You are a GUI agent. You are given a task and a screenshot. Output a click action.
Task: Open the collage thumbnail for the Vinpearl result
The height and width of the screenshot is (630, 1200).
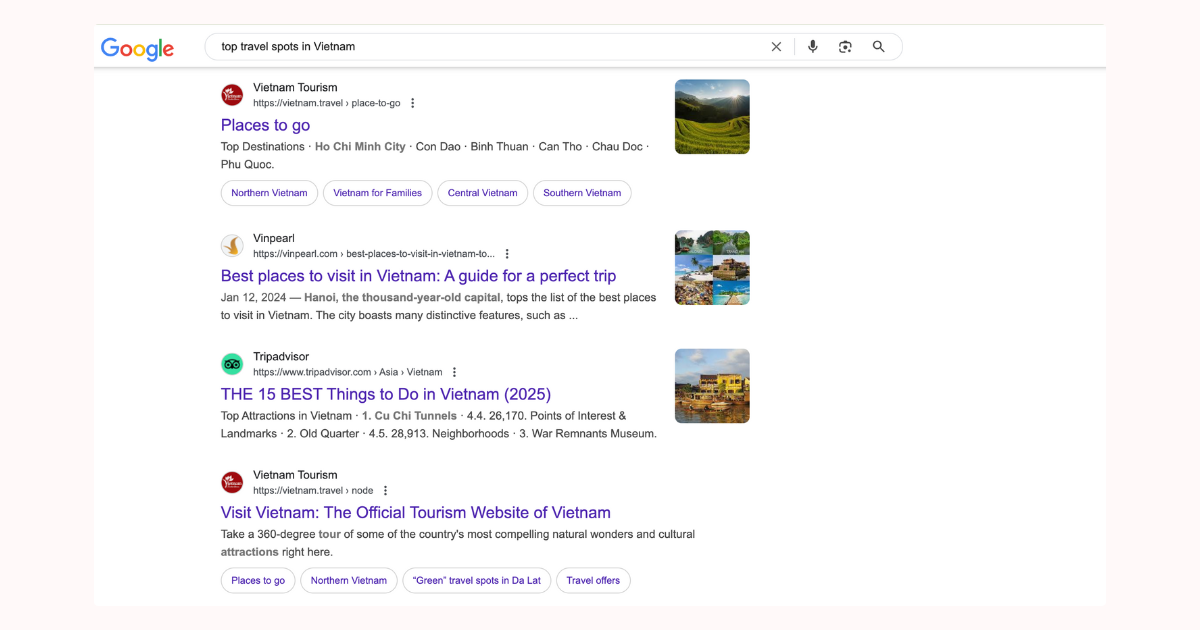coord(712,268)
